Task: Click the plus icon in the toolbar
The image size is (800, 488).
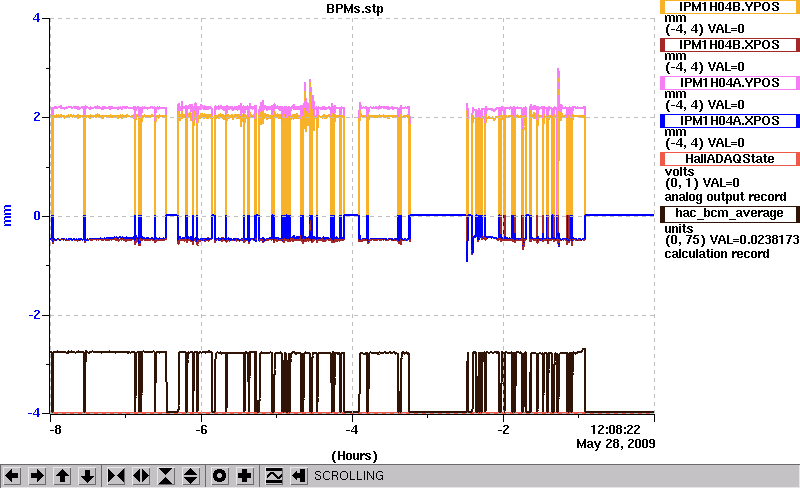Action: pos(245,476)
